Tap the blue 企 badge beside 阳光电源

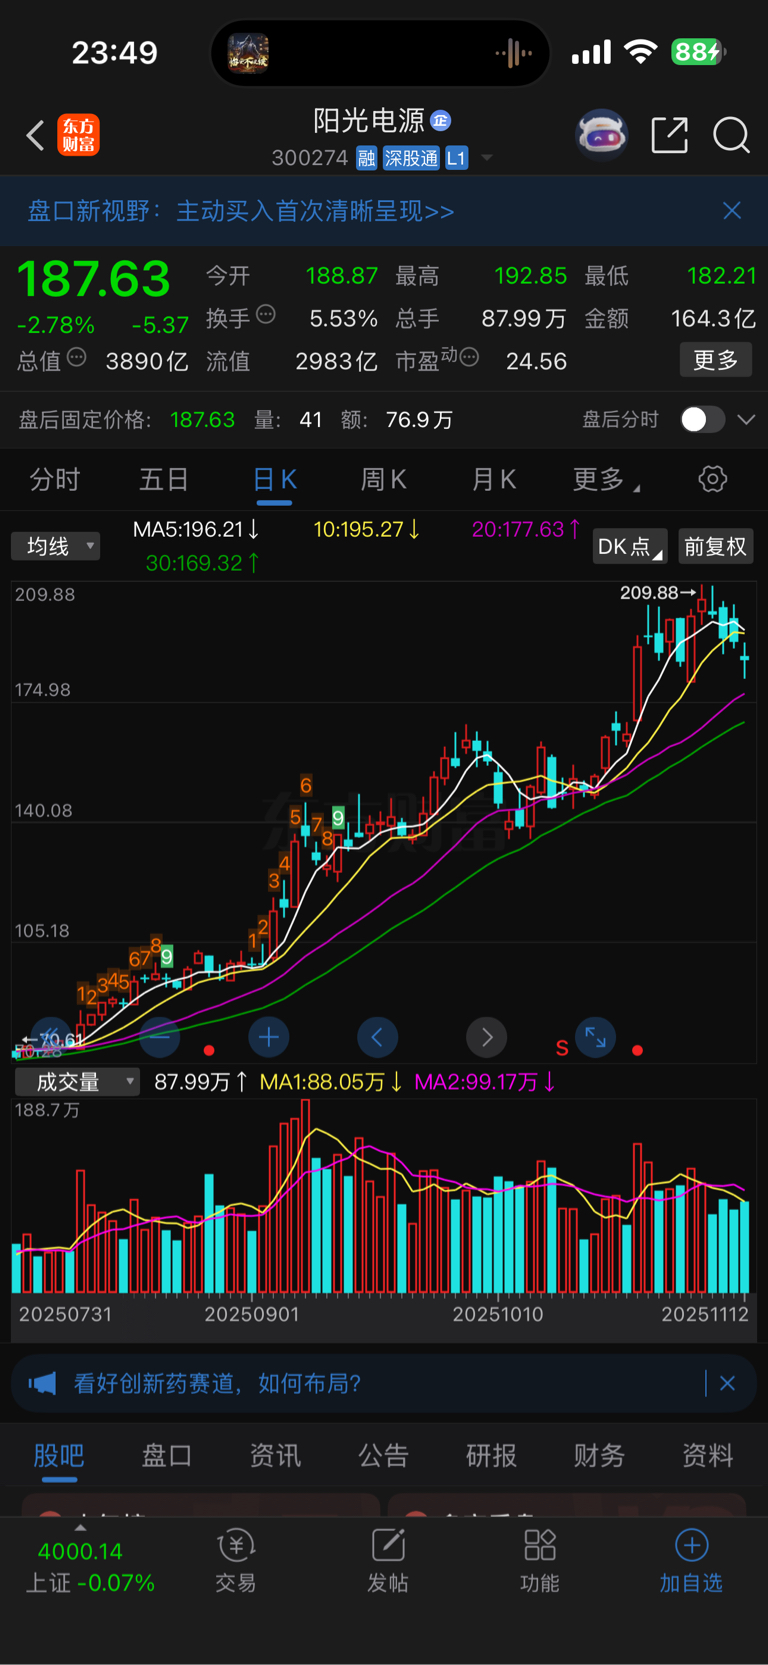(440, 121)
